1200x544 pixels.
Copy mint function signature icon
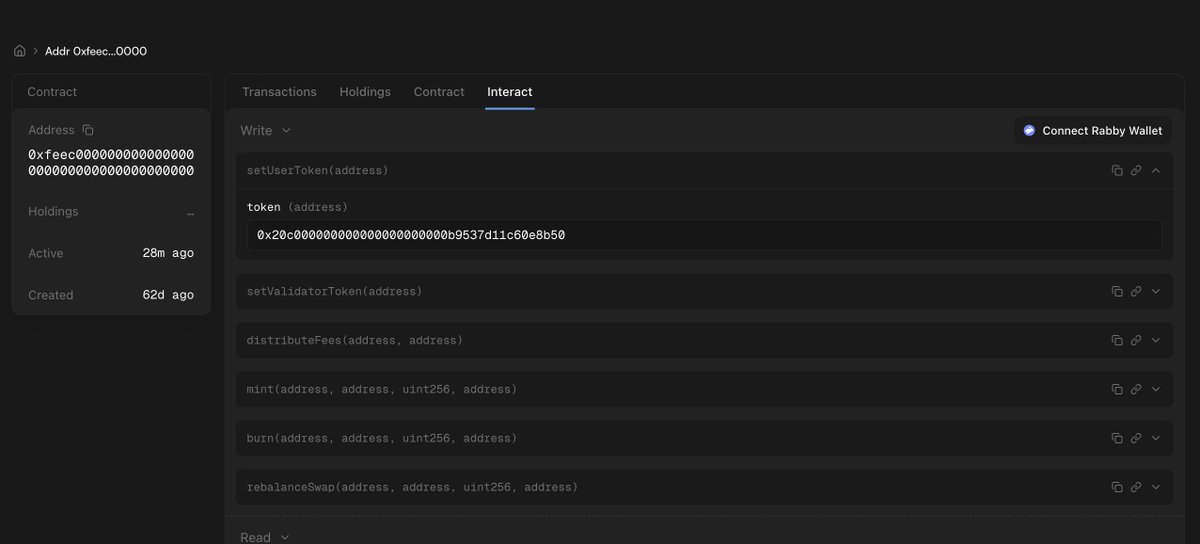tap(1117, 389)
